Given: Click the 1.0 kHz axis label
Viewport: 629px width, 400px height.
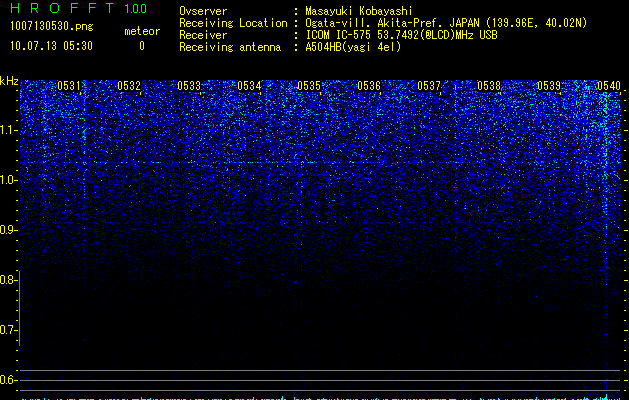Looking at the screenshot, I should point(9,180).
